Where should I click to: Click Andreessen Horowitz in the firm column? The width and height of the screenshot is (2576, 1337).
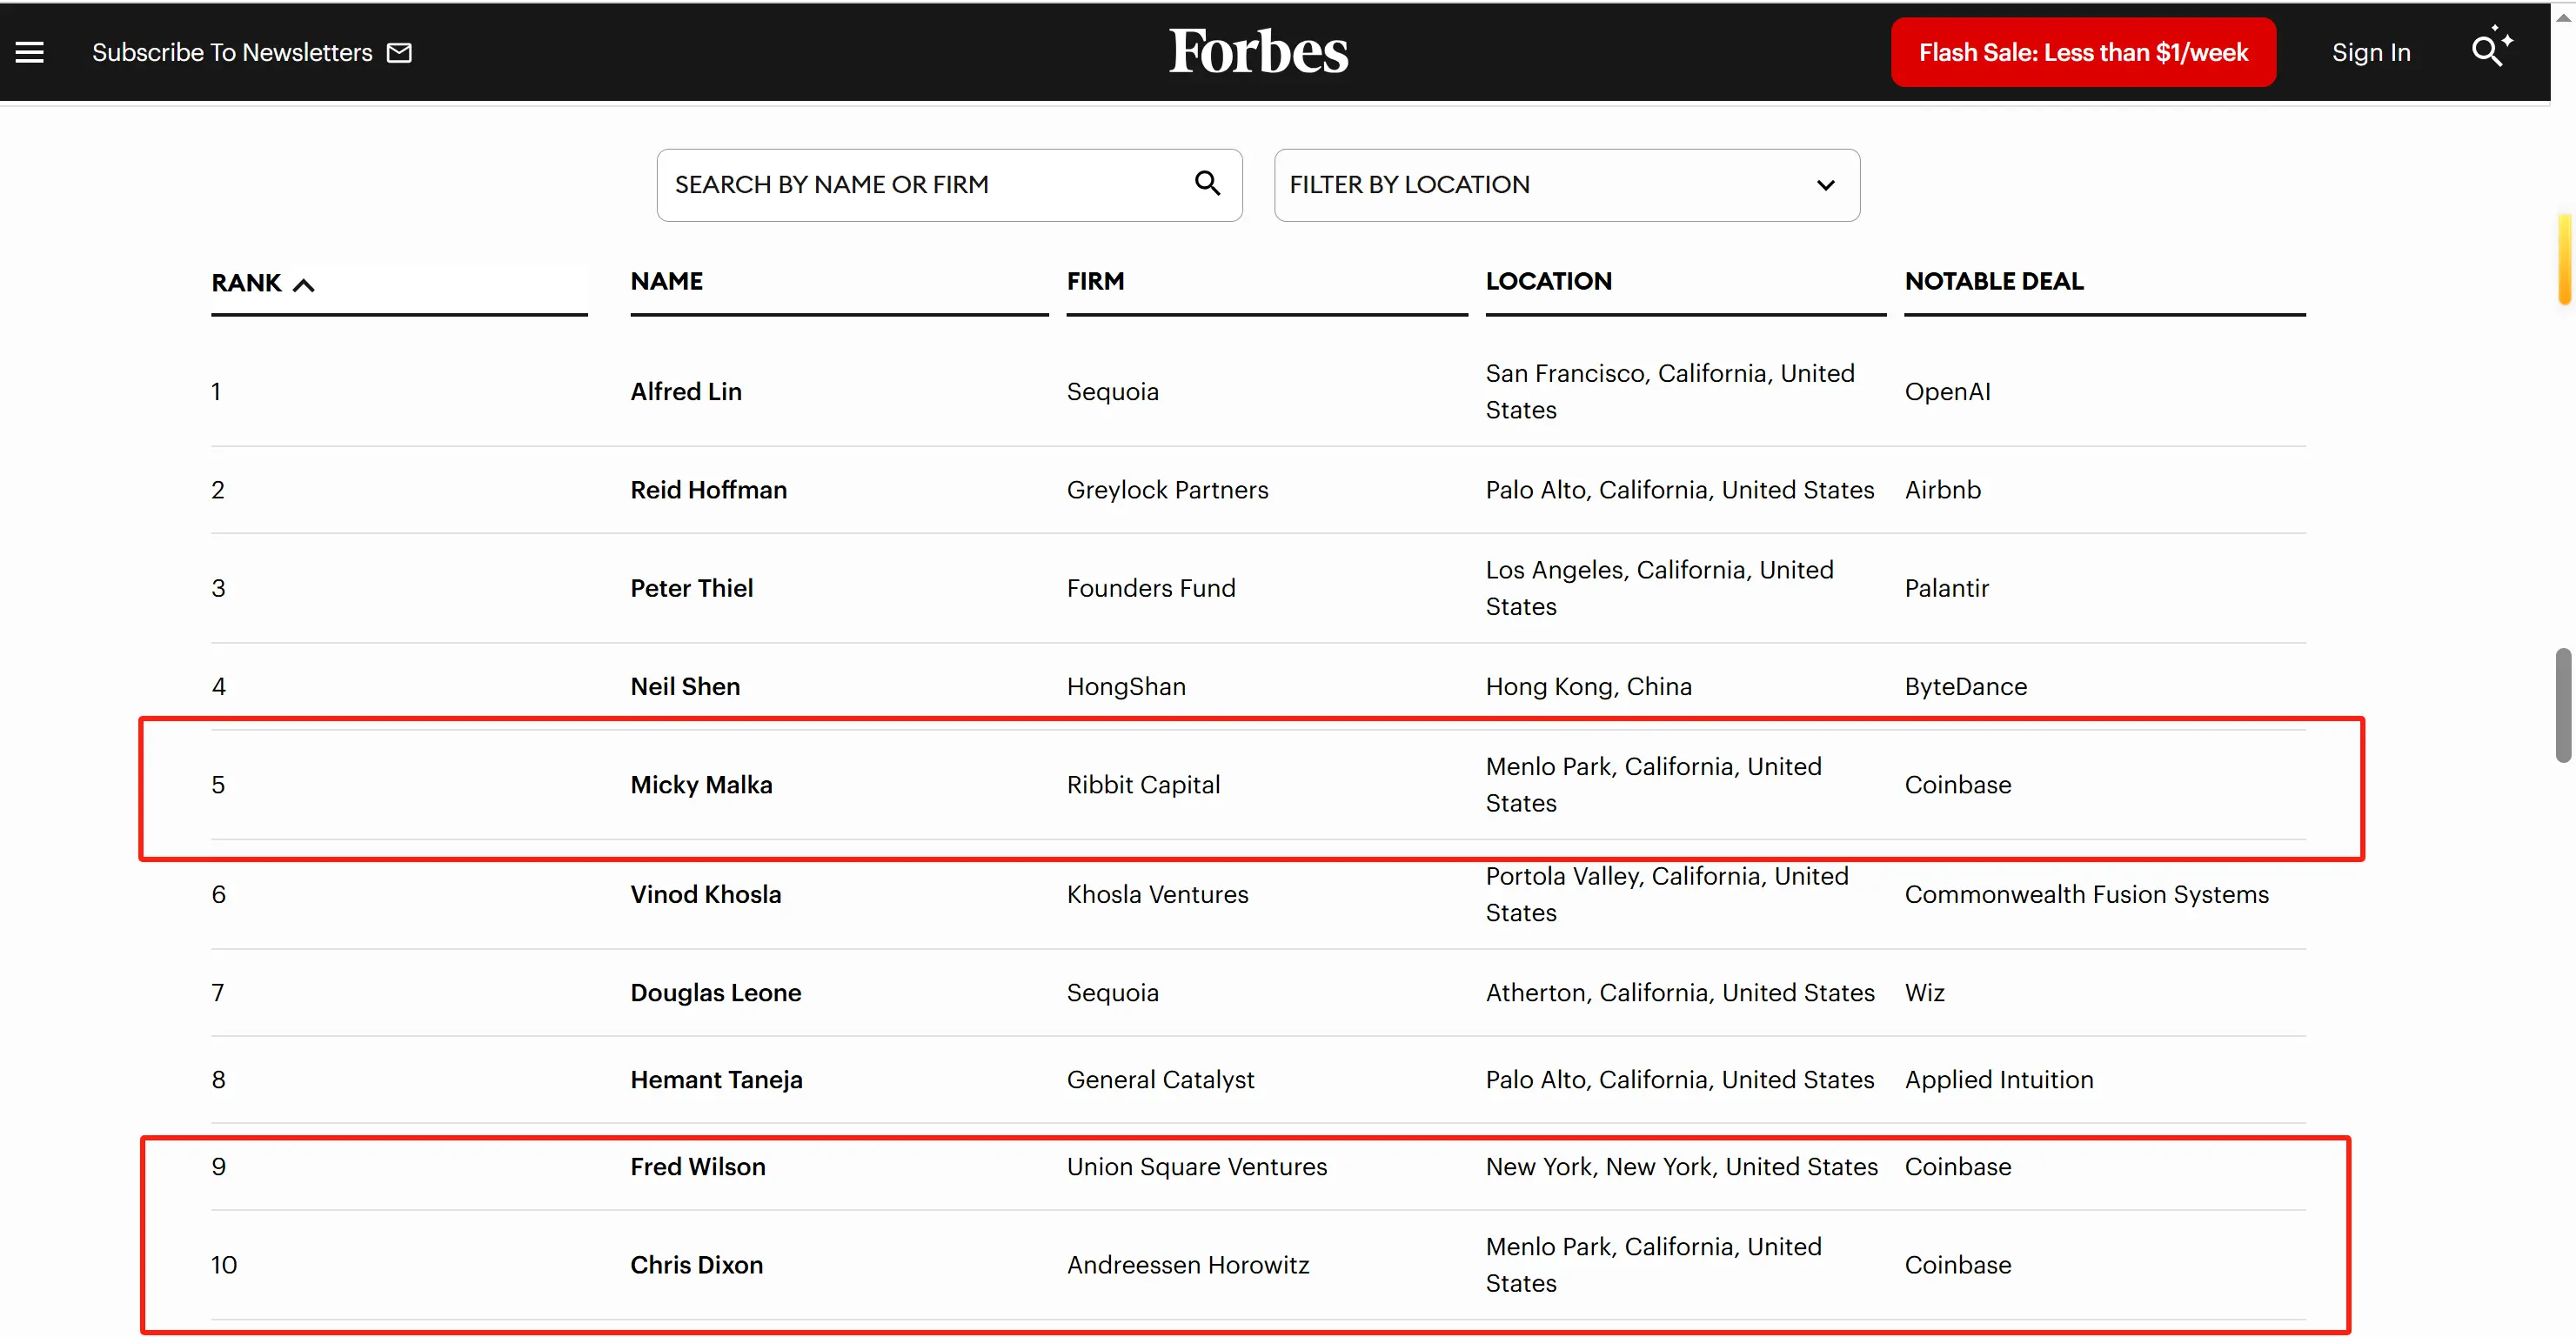(x=1187, y=1265)
